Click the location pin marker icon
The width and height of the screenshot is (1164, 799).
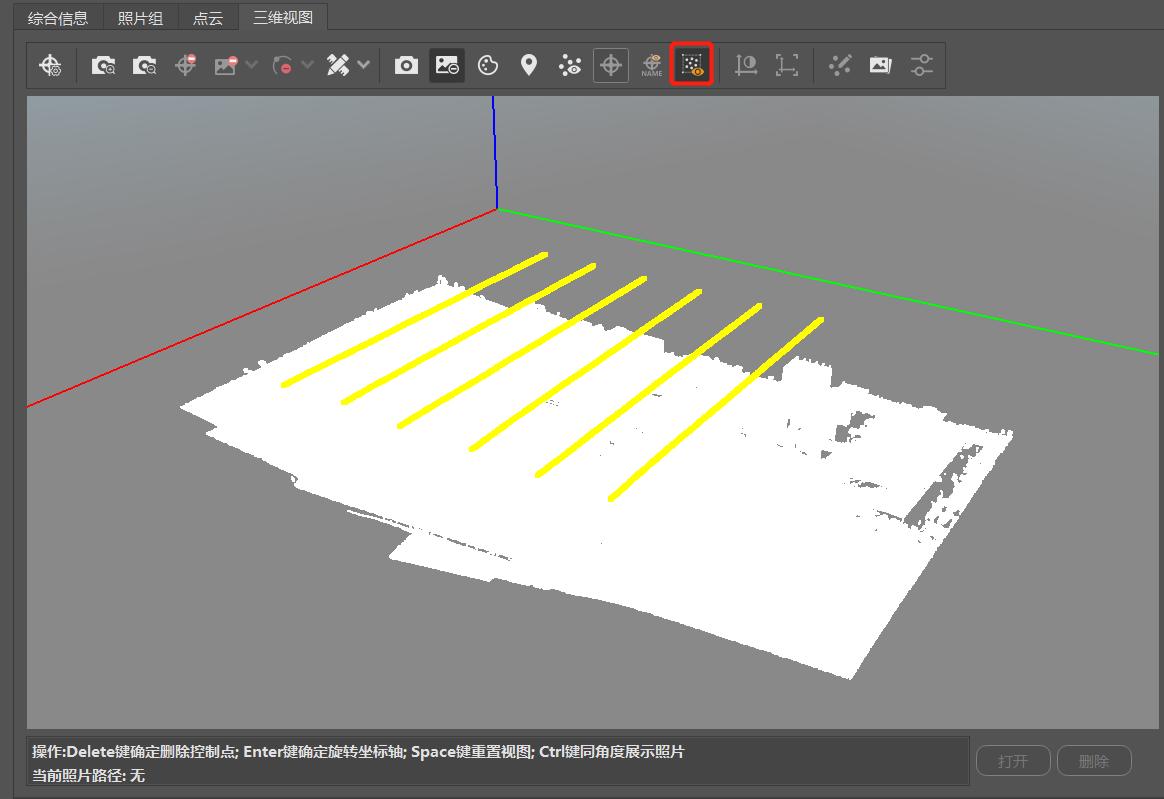pyautogui.click(x=529, y=65)
